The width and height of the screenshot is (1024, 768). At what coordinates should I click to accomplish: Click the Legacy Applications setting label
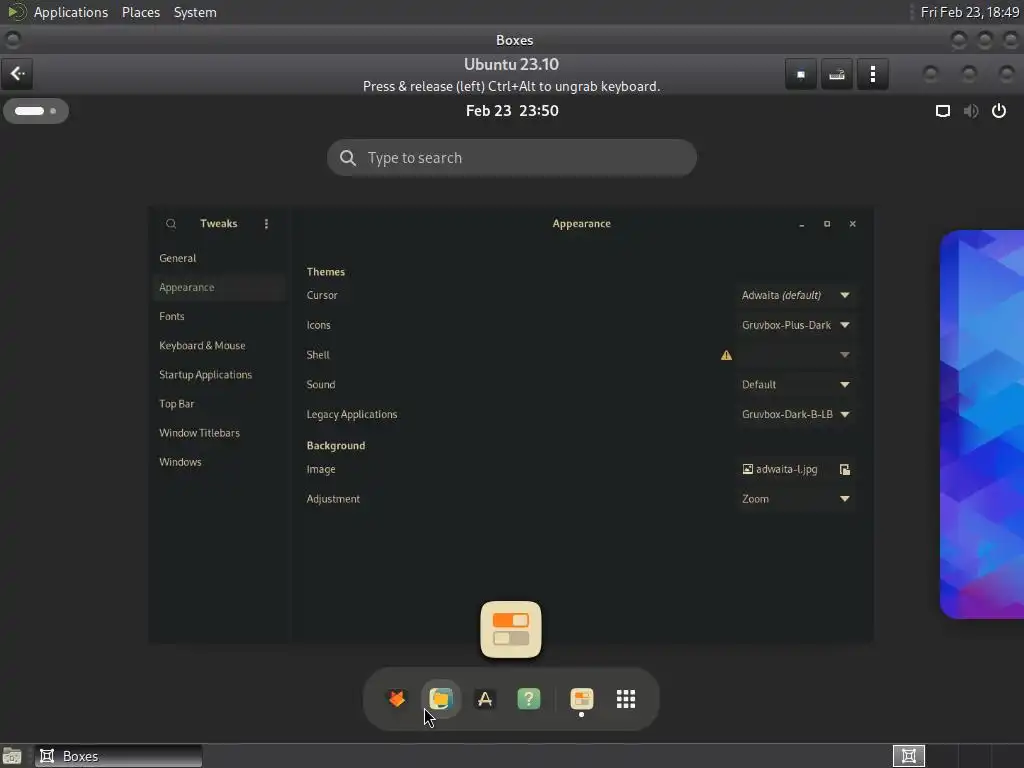click(352, 414)
